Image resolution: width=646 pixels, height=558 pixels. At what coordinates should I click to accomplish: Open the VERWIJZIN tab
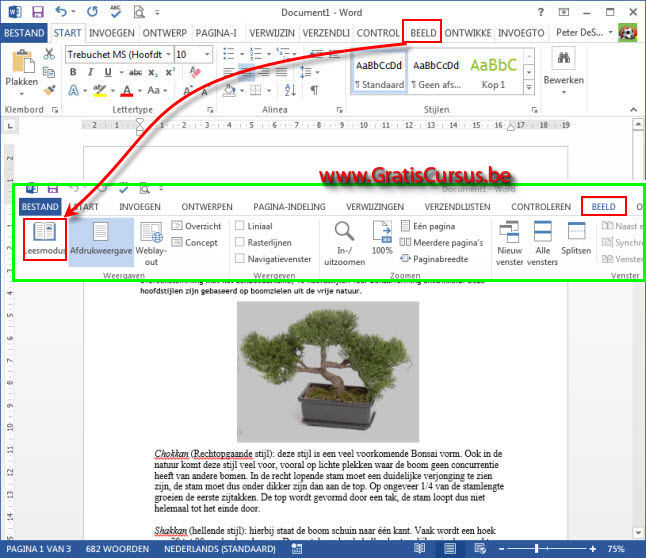point(272,33)
